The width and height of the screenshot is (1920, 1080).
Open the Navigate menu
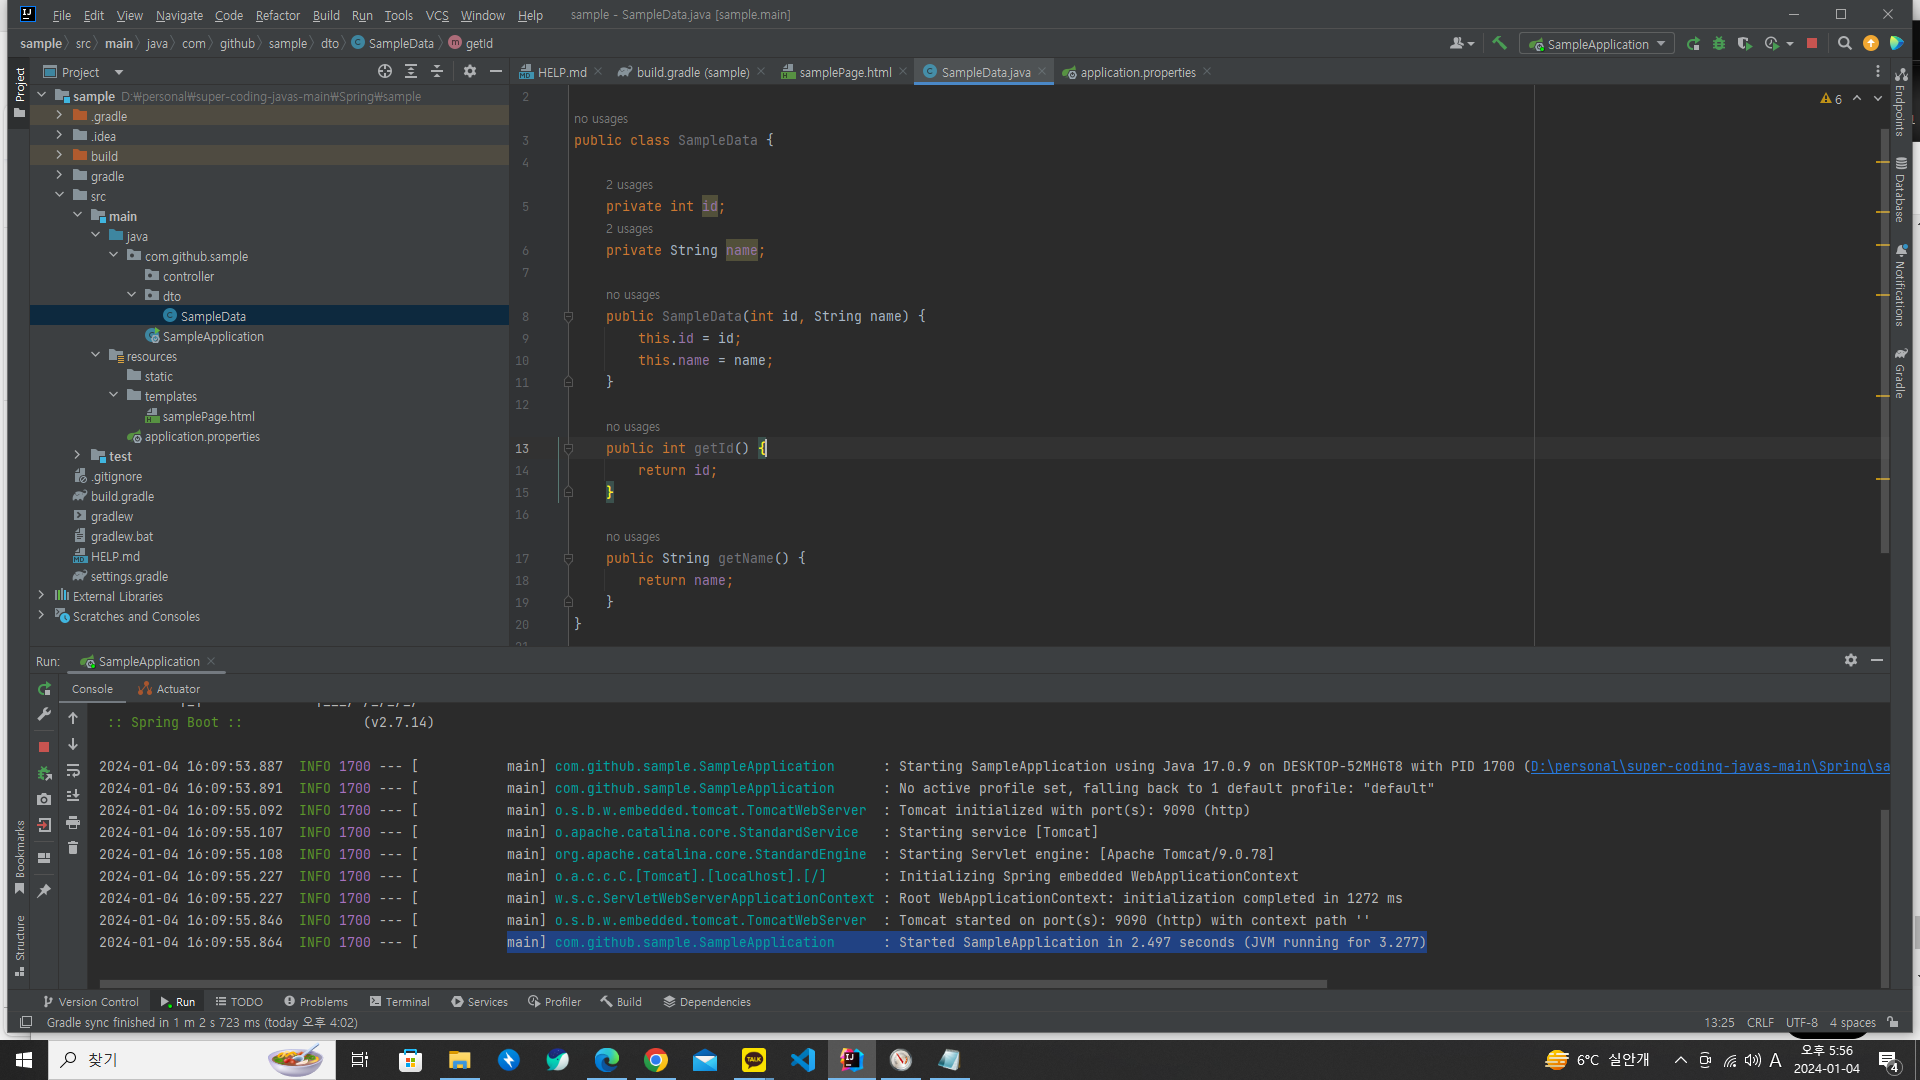pyautogui.click(x=179, y=15)
